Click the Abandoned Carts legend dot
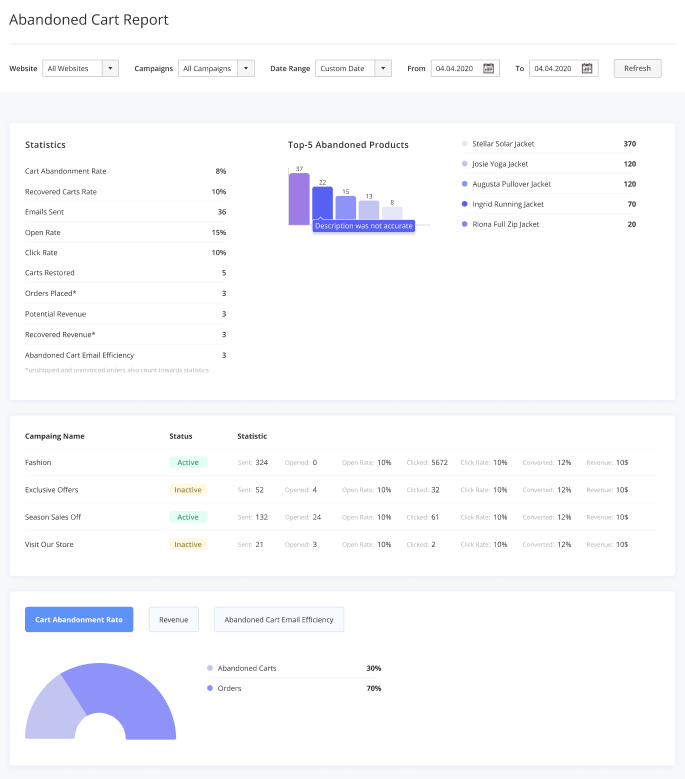Viewport: 685px width, 779px height. (210, 668)
